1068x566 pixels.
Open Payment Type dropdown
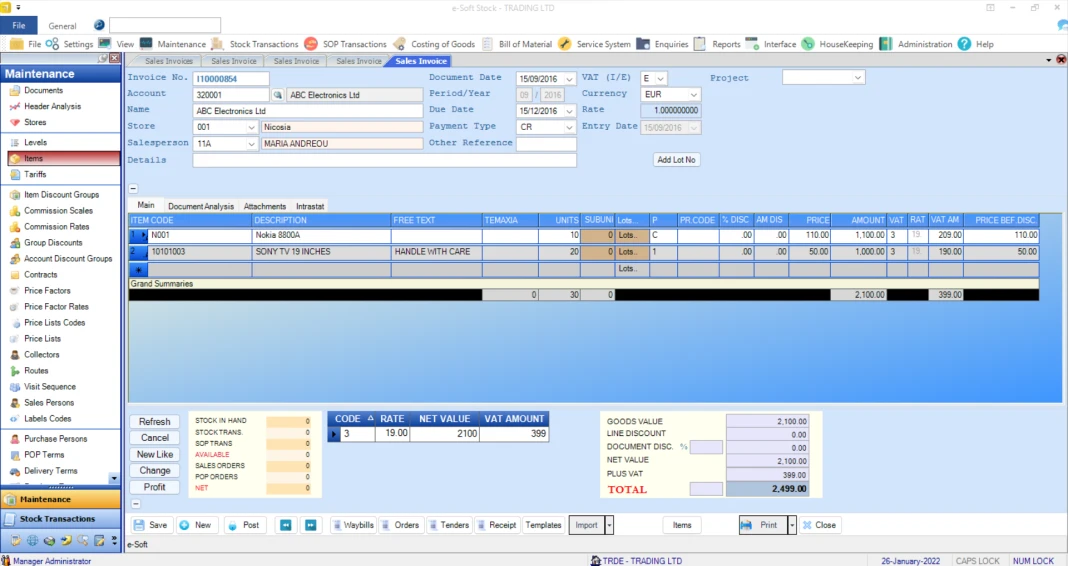click(x=569, y=127)
